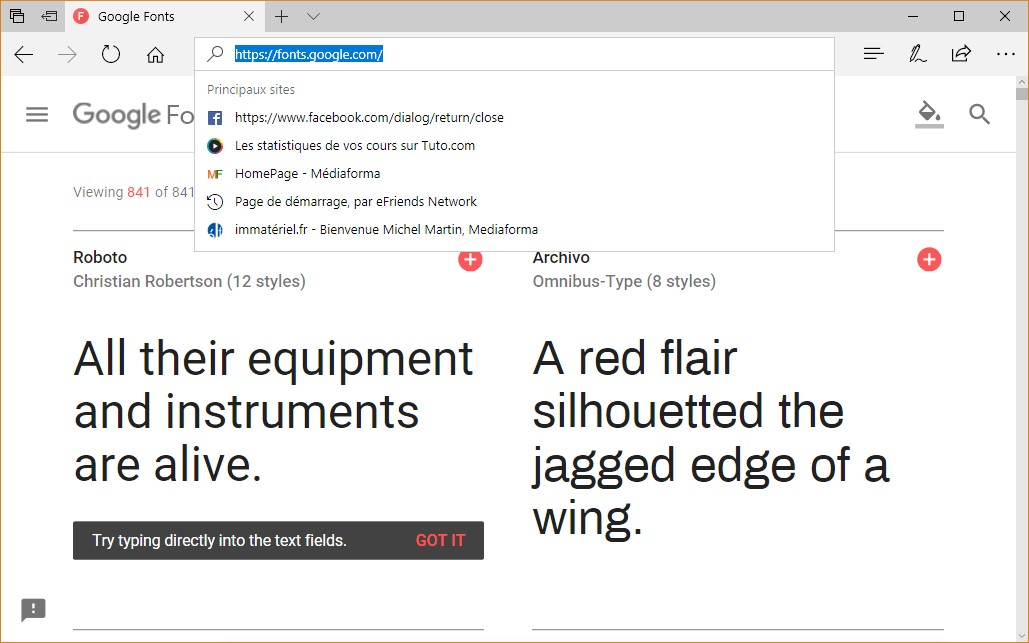Close the Google Fonts tab
Viewport: 1029px width, 643px height.
249,16
